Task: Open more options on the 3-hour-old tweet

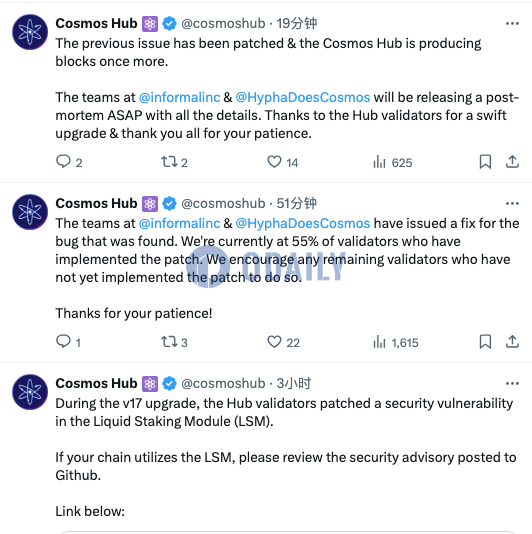Action: (512, 383)
